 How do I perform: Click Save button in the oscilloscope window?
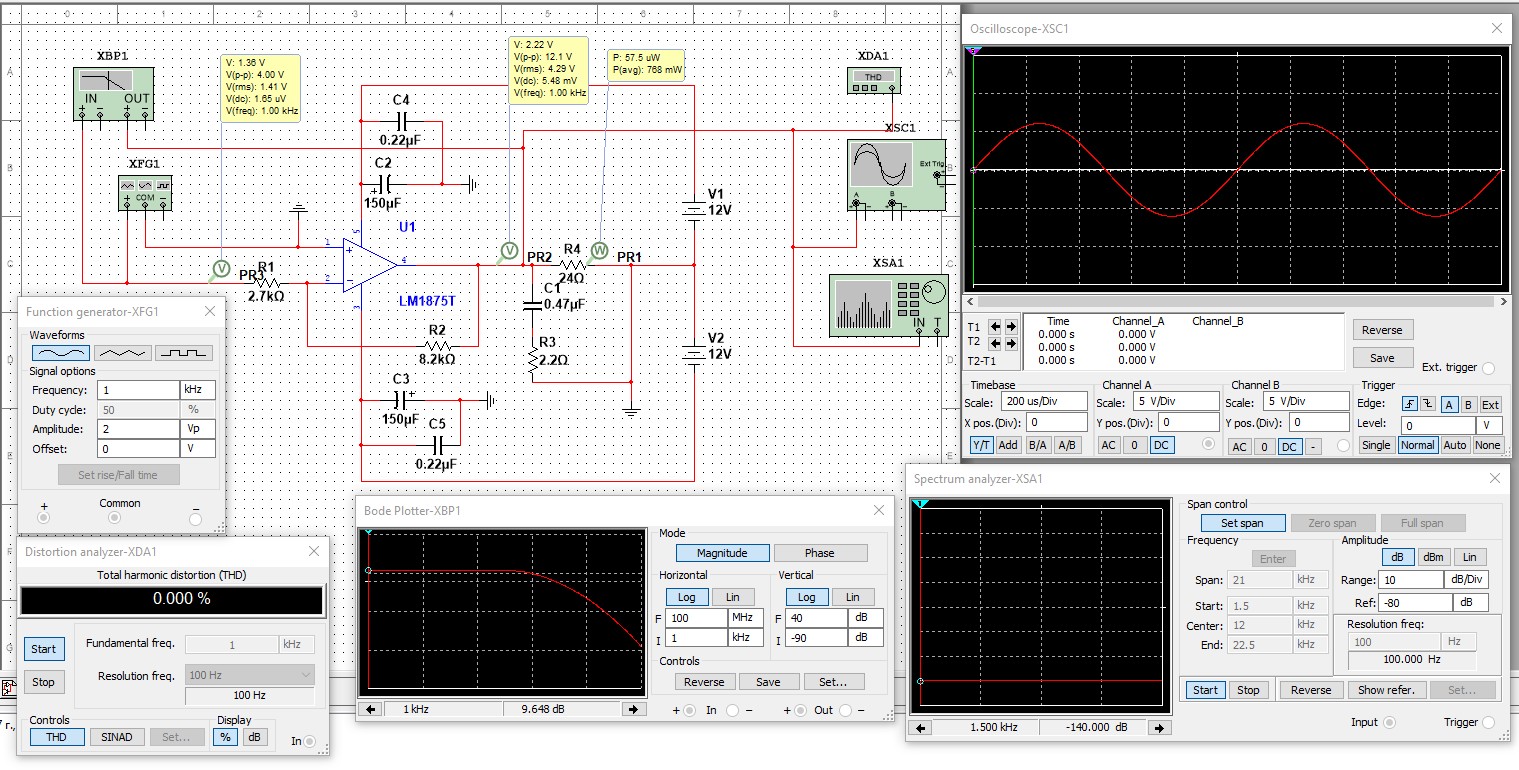[x=1381, y=358]
